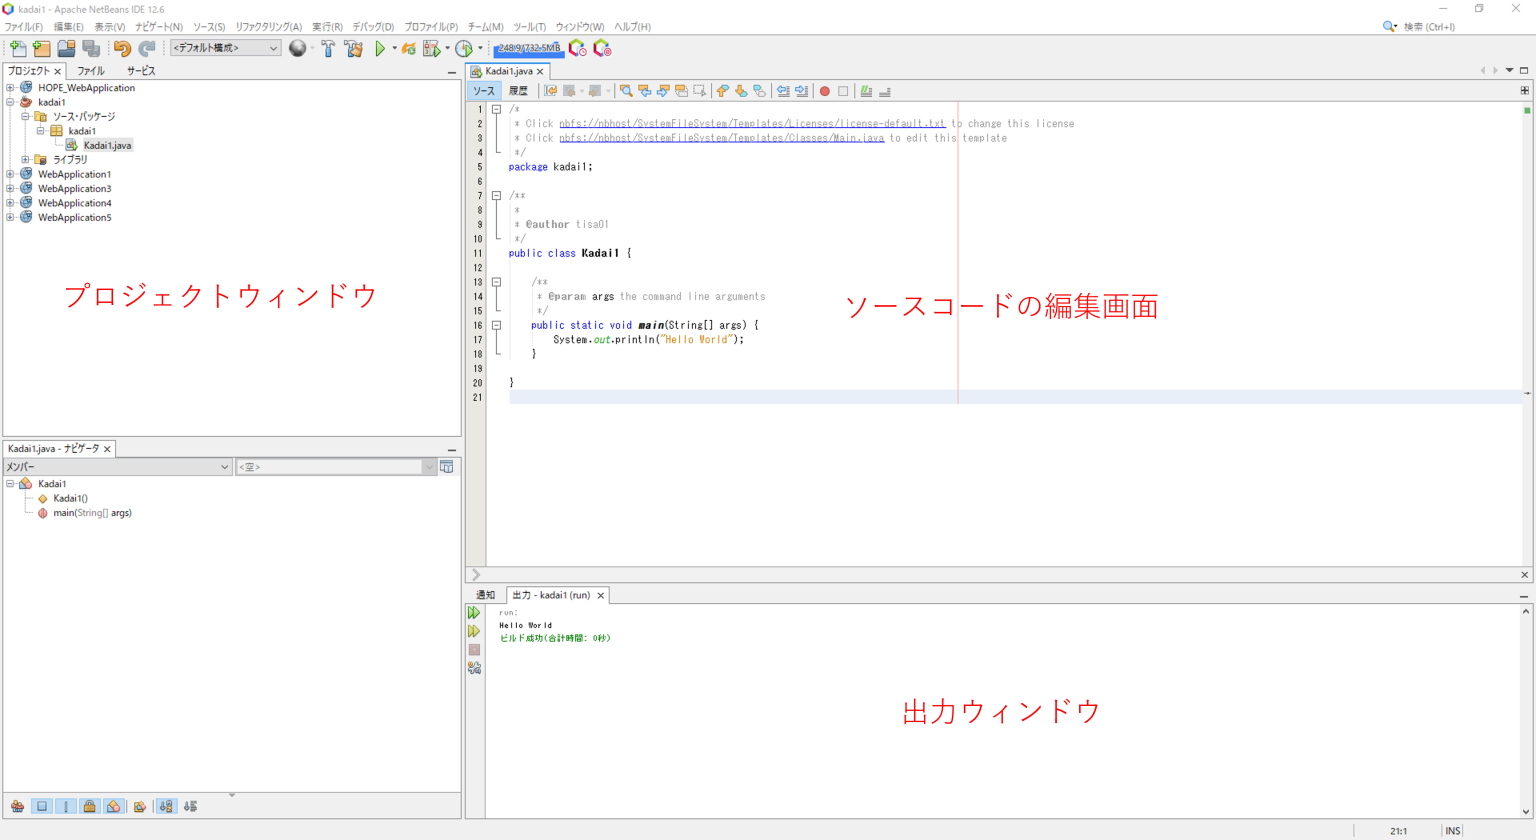Click the memory usage bar in toolbar
Screen dimensions: 1536x840
coord(529,48)
